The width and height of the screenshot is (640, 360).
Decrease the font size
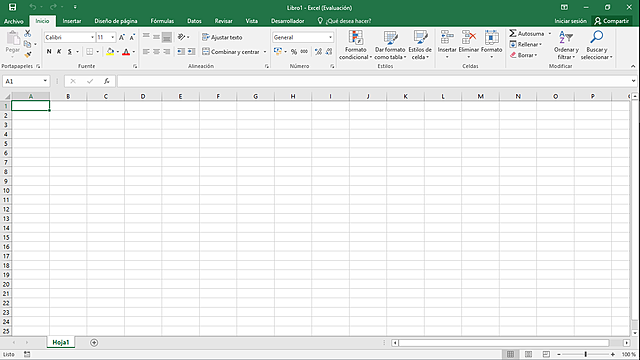[132, 37]
